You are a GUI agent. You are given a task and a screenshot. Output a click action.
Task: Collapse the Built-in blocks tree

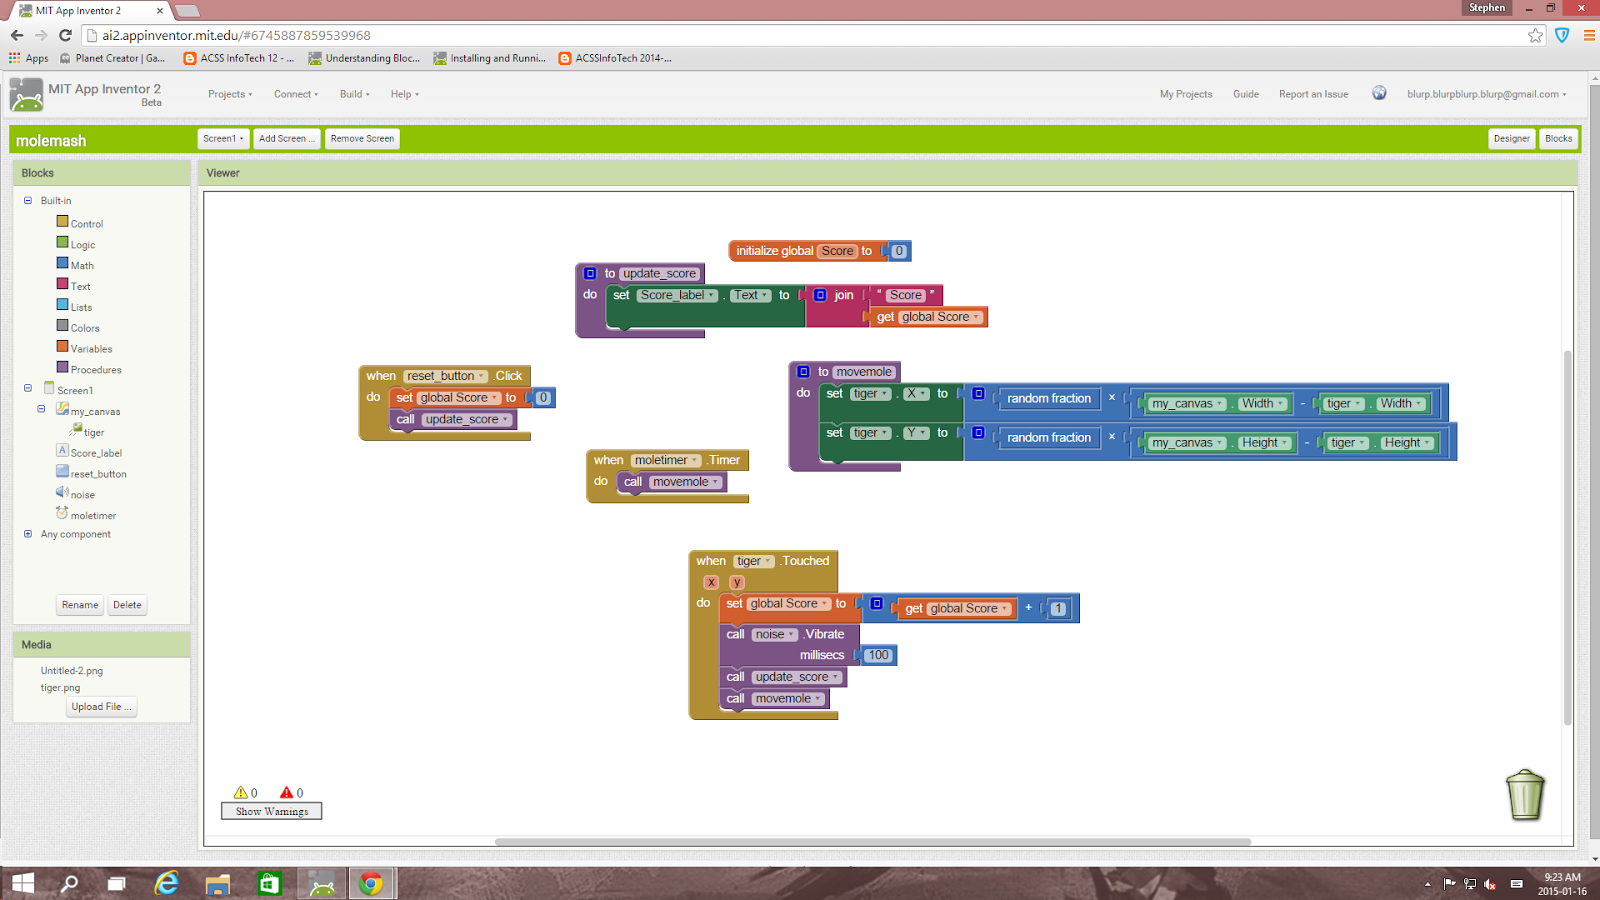28,200
